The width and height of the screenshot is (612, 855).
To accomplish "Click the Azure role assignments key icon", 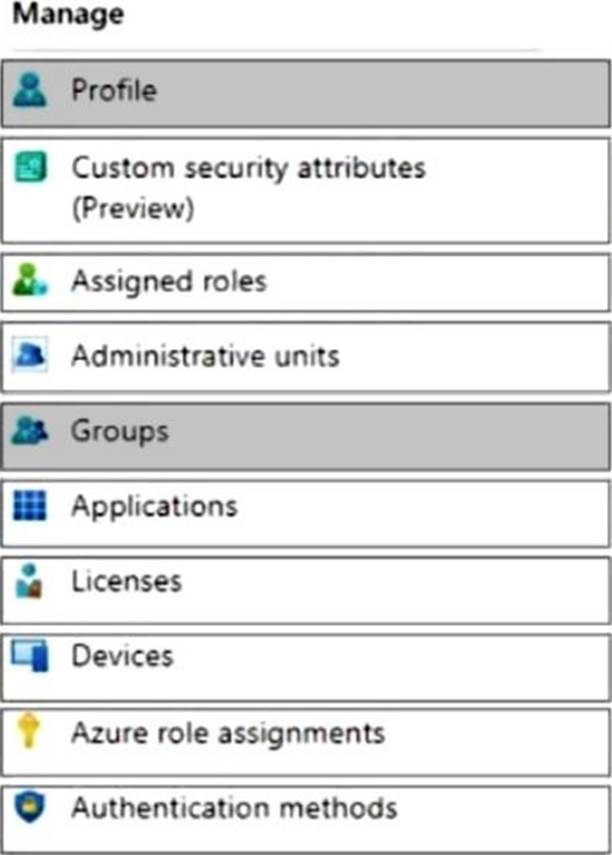I will 28,733.
